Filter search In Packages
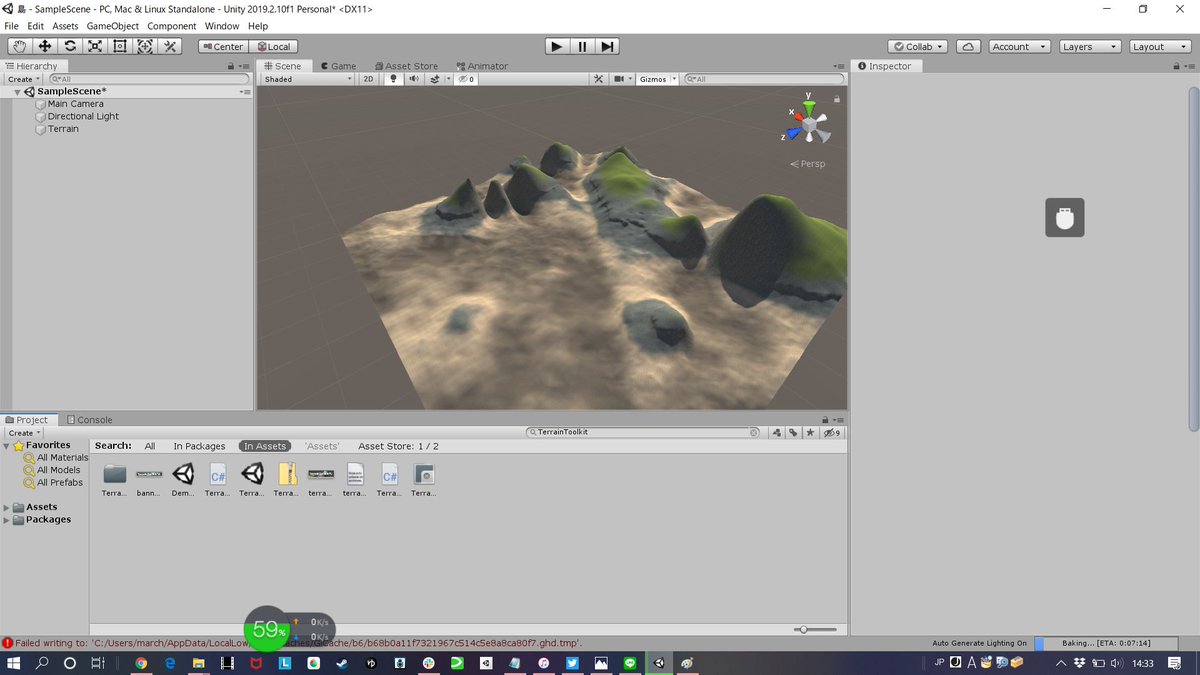 [199, 446]
